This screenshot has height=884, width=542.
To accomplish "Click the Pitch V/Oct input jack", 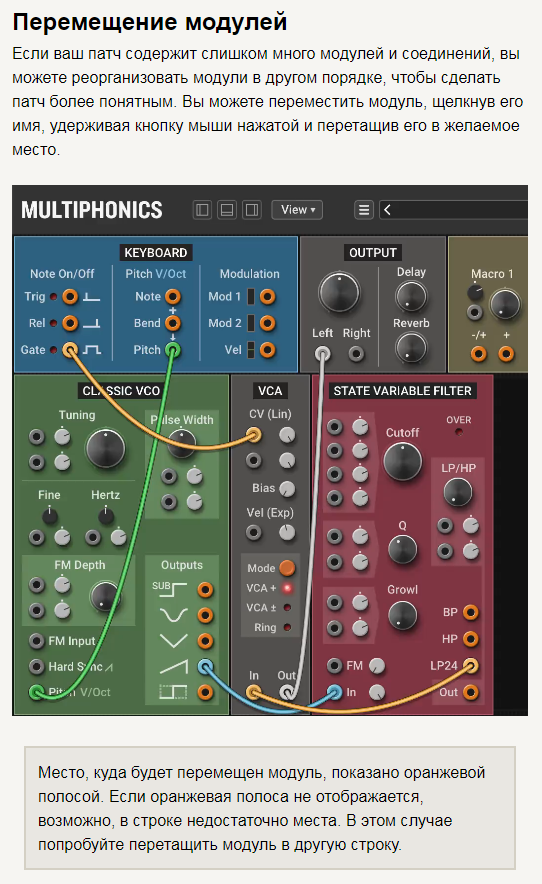I will (37, 692).
